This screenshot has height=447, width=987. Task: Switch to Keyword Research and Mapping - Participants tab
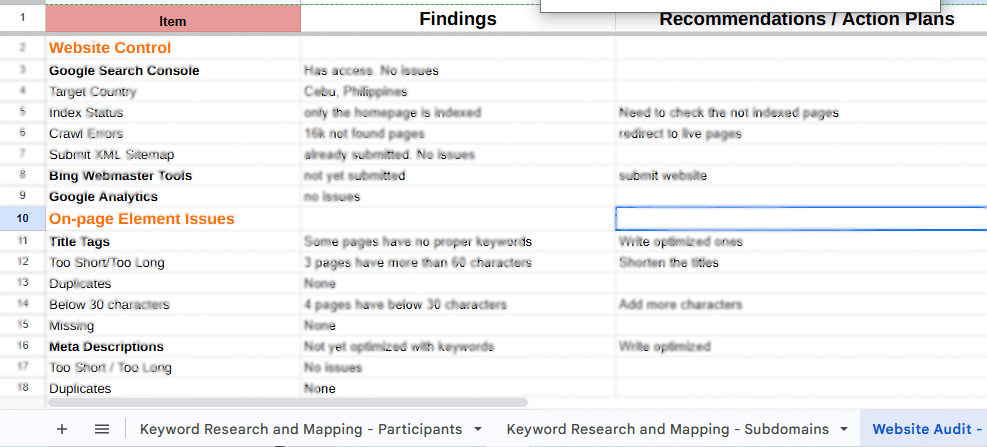click(300, 429)
